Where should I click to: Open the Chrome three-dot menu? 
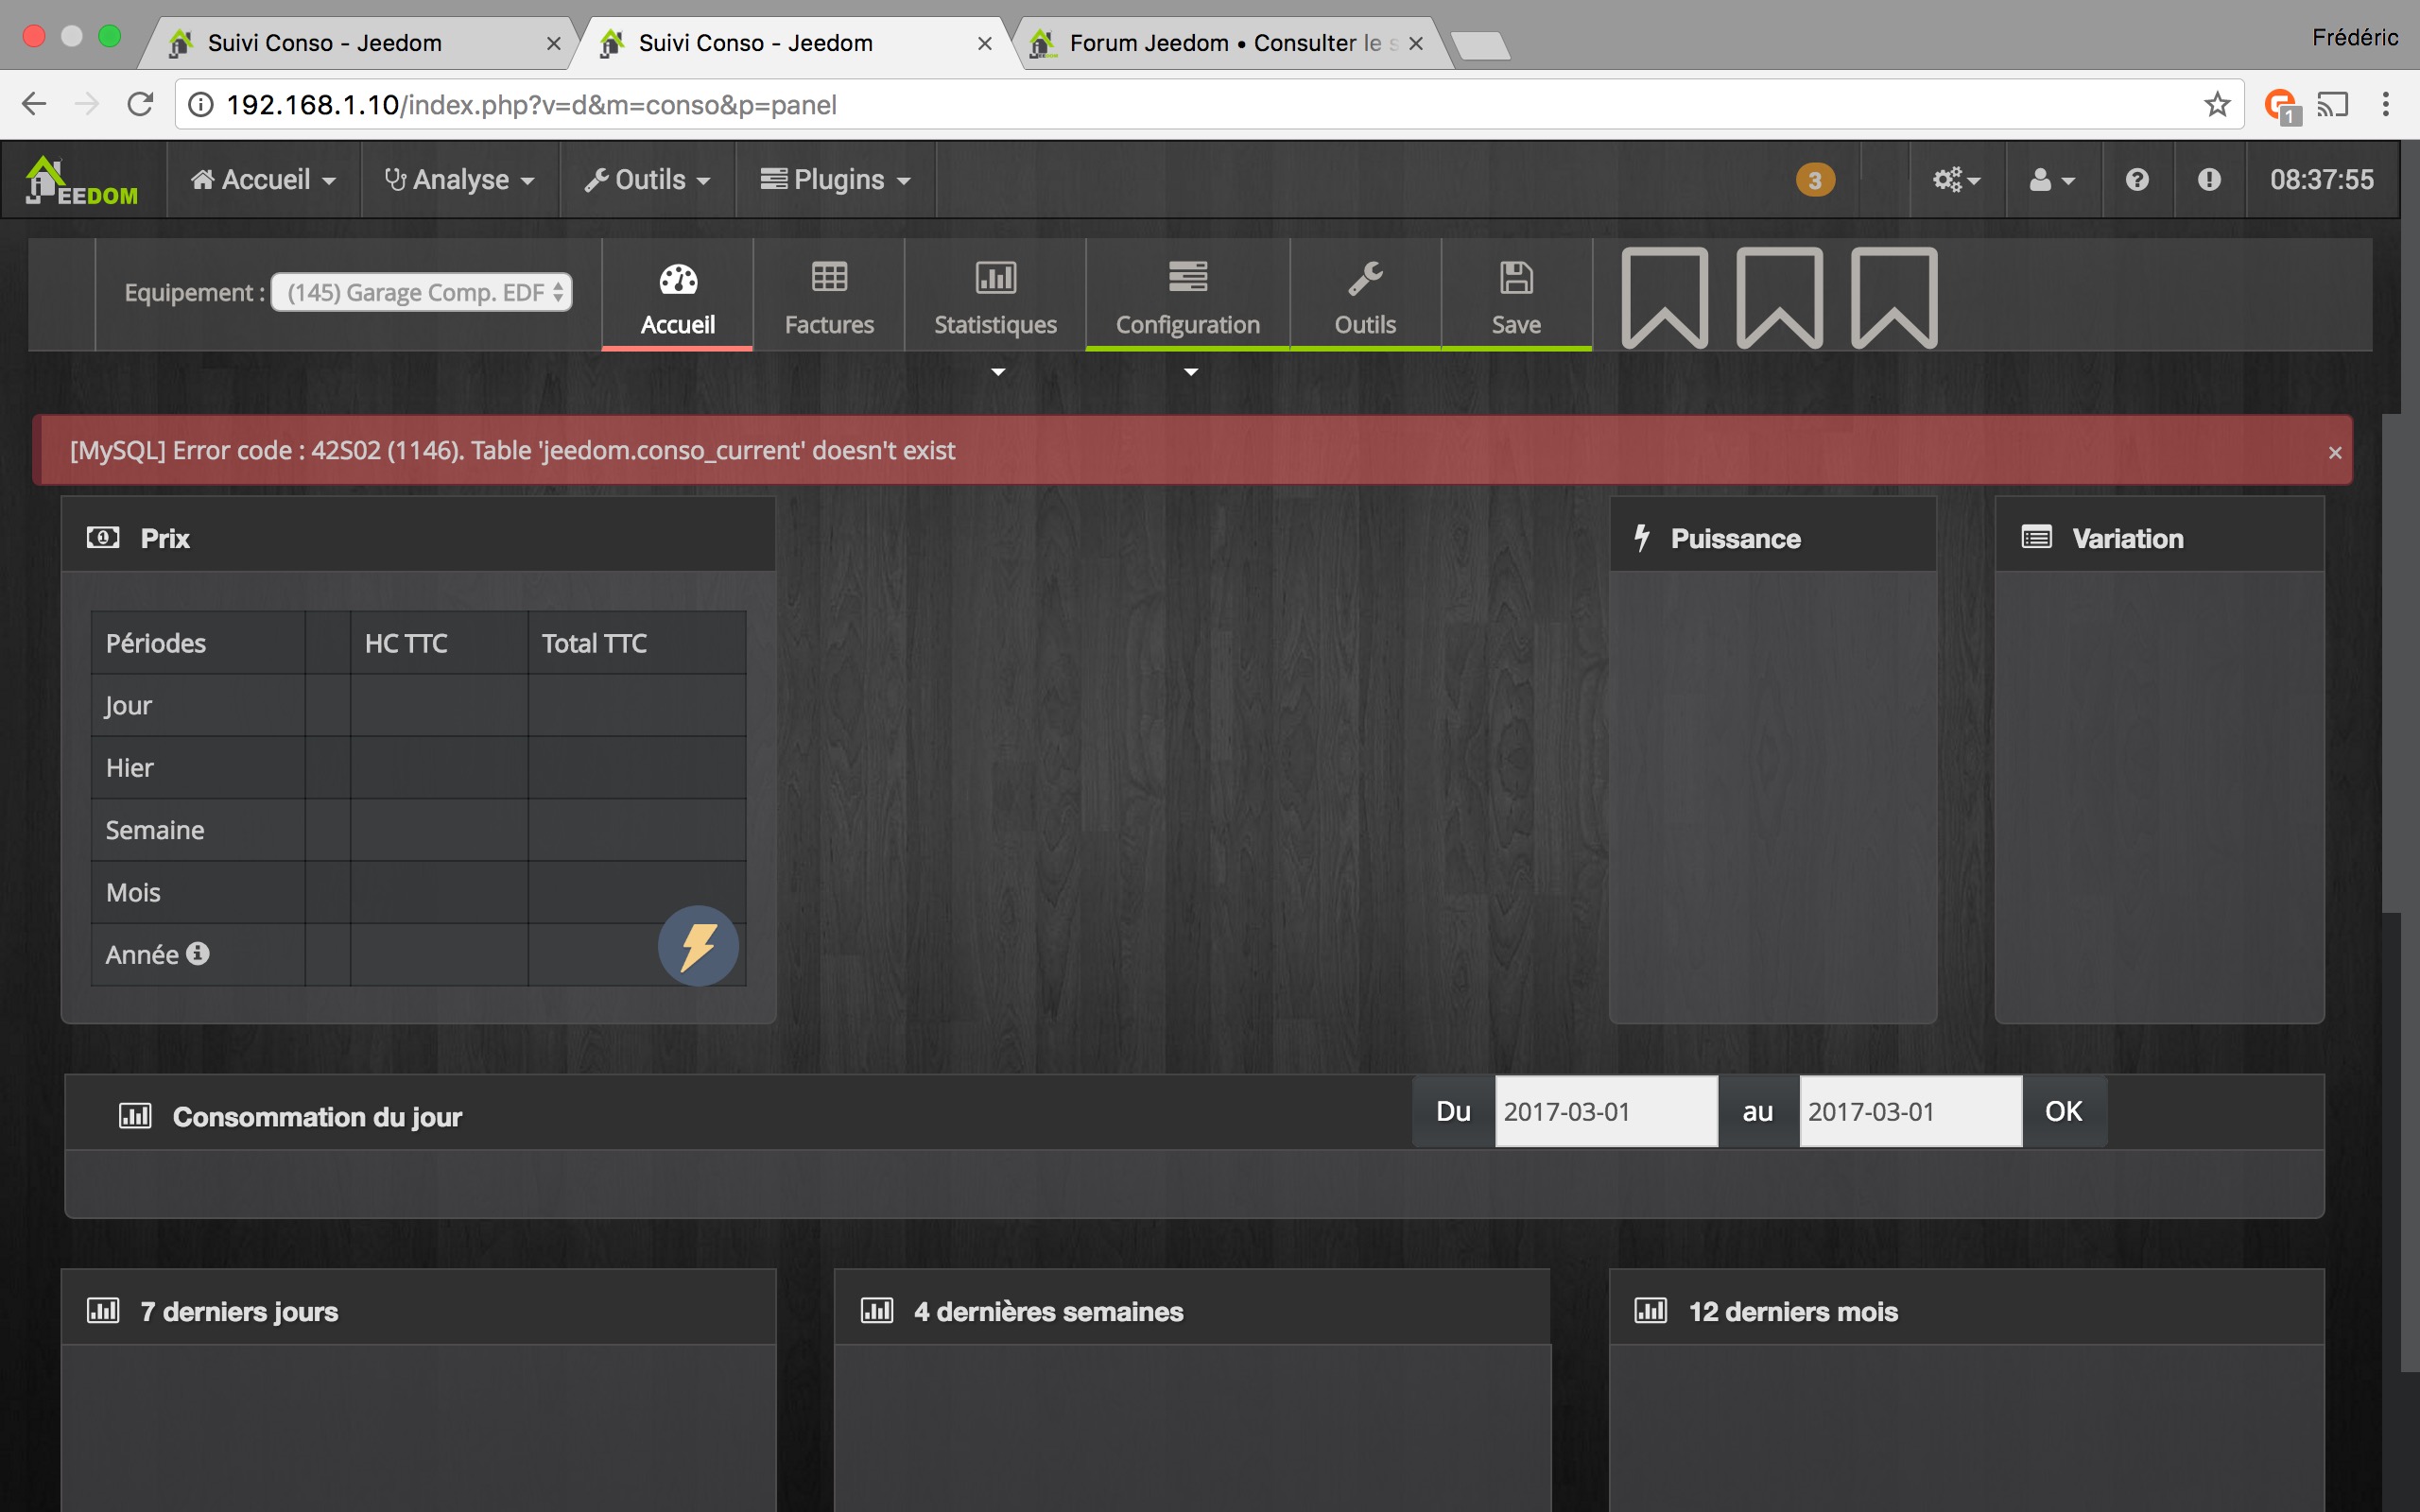(2386, 104)
